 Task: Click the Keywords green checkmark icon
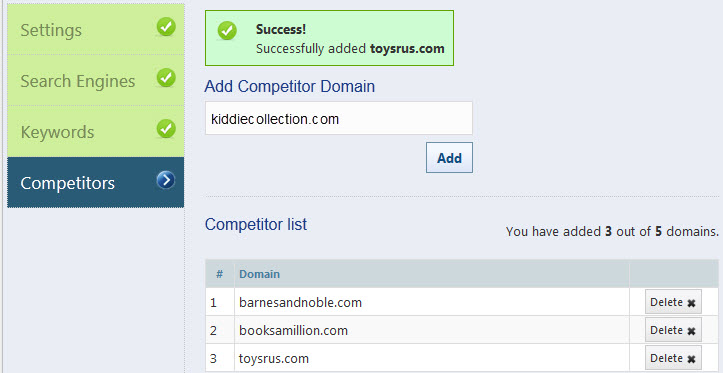point(166,129)
